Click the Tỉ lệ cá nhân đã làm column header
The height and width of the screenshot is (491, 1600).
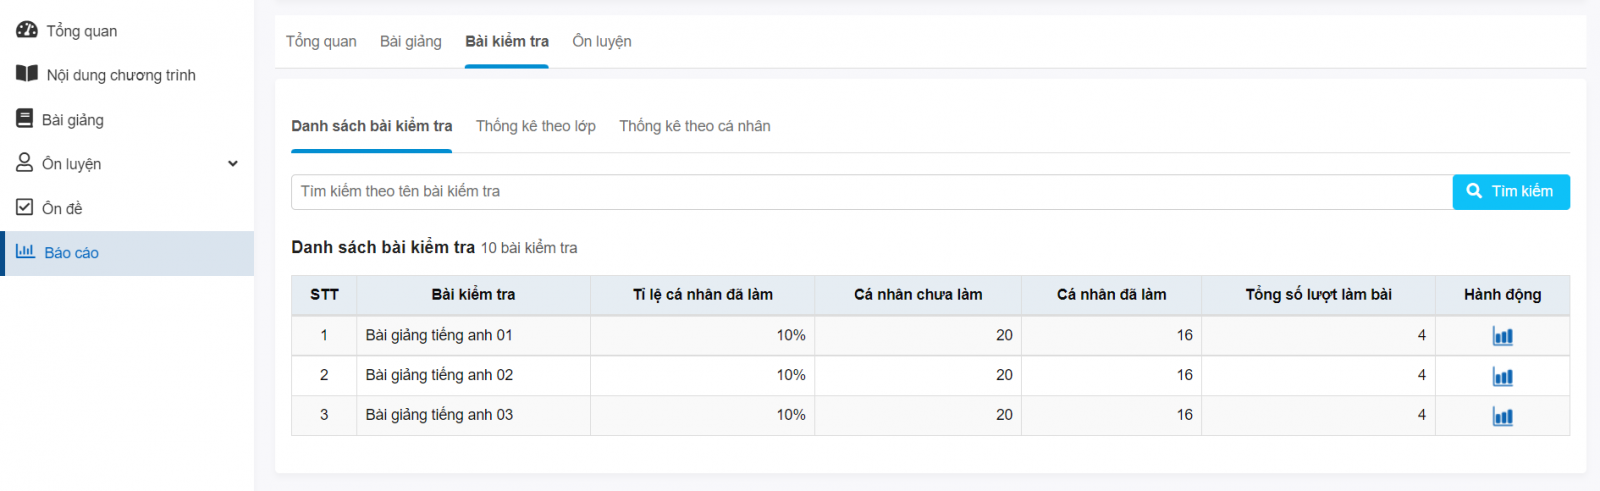(x=703, y=294)
